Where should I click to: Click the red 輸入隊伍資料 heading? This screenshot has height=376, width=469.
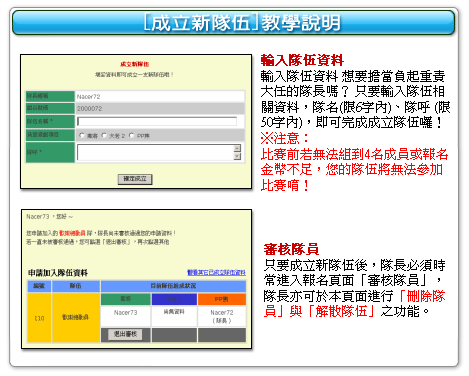pos(302,60)
